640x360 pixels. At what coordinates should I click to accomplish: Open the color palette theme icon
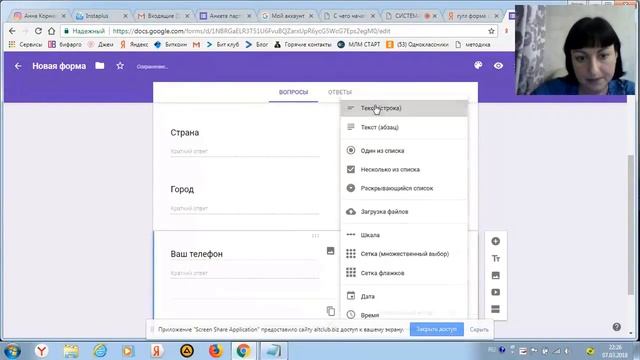click(x=478, y=65)
